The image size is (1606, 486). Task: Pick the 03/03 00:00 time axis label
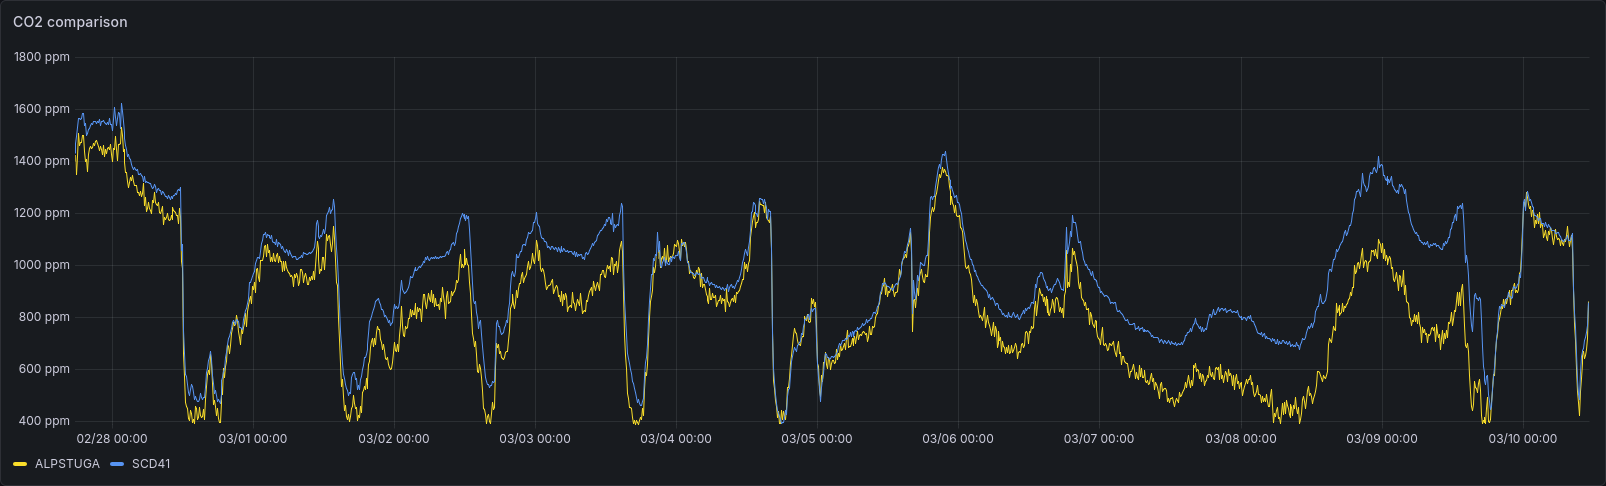coord(535,438)
